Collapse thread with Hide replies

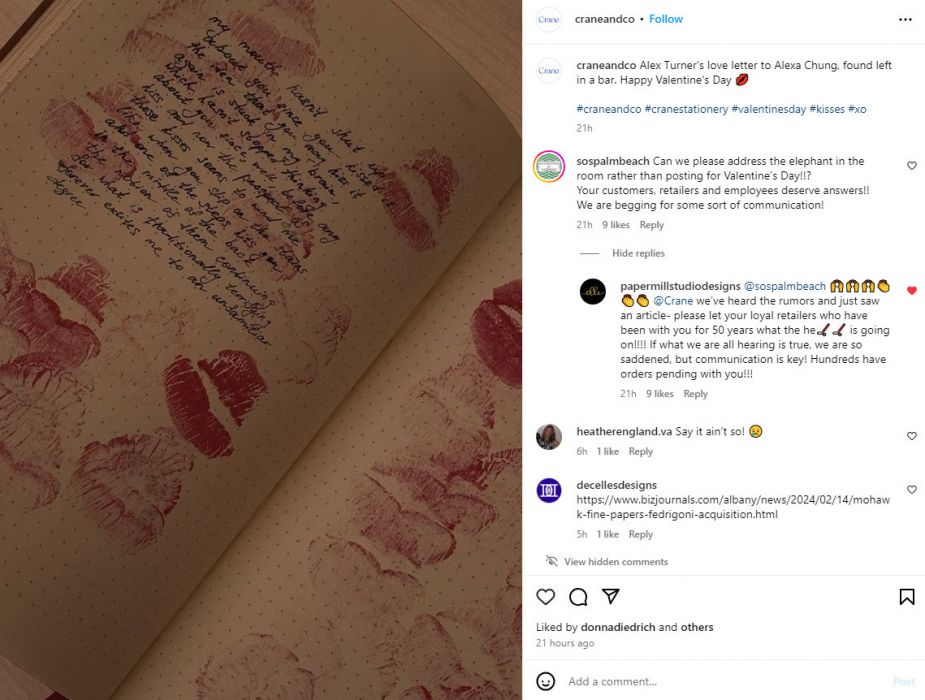638,253
